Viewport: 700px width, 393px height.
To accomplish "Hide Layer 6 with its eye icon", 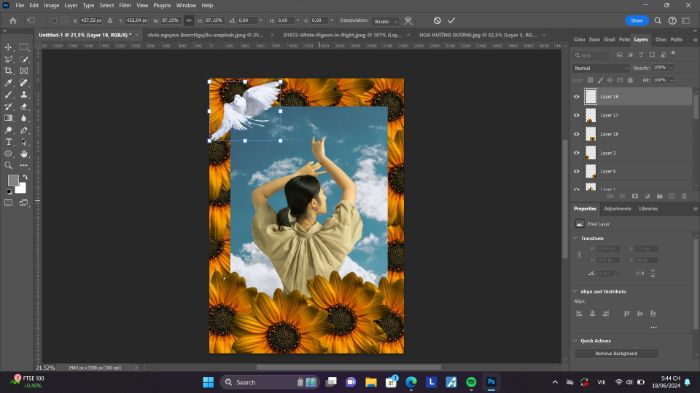I will tap(577, 171).
